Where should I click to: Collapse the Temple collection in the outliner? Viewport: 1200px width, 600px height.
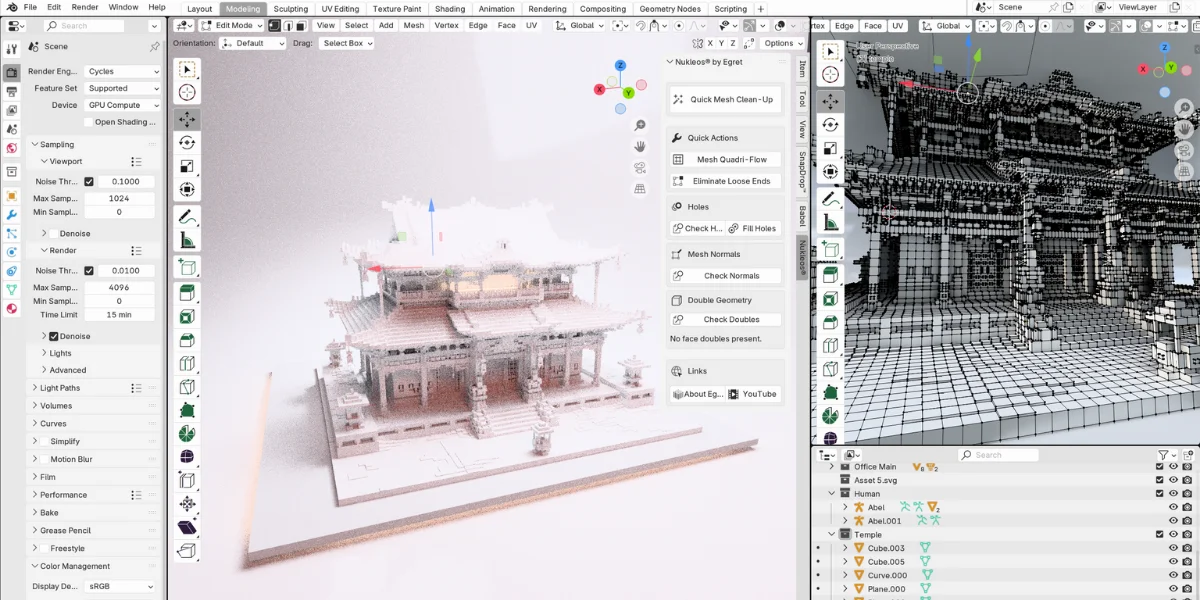pos(832,534)
